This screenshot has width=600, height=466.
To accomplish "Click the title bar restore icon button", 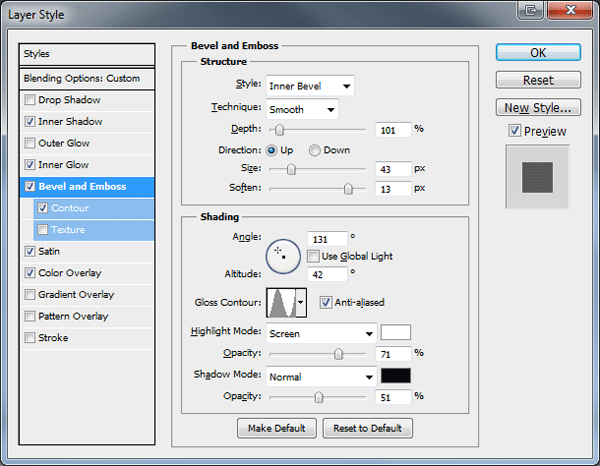I will pyautogui.click(x=530, y=10).
